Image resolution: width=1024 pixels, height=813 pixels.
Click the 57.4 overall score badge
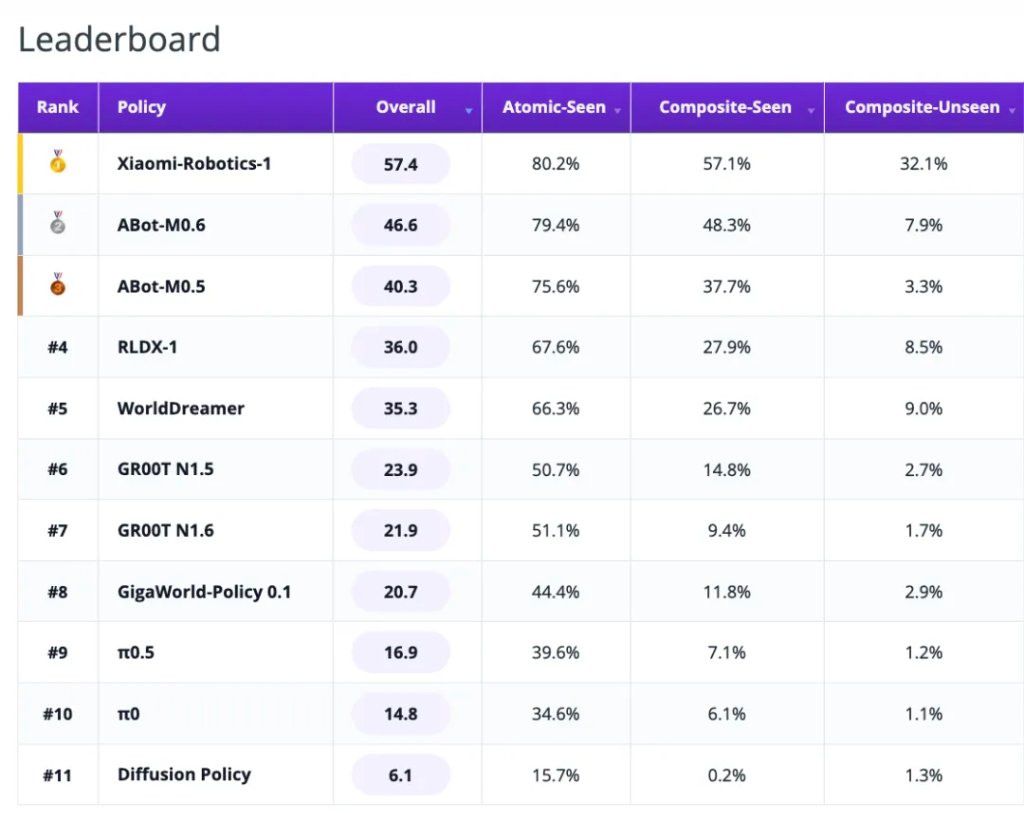tap(400, 164)
